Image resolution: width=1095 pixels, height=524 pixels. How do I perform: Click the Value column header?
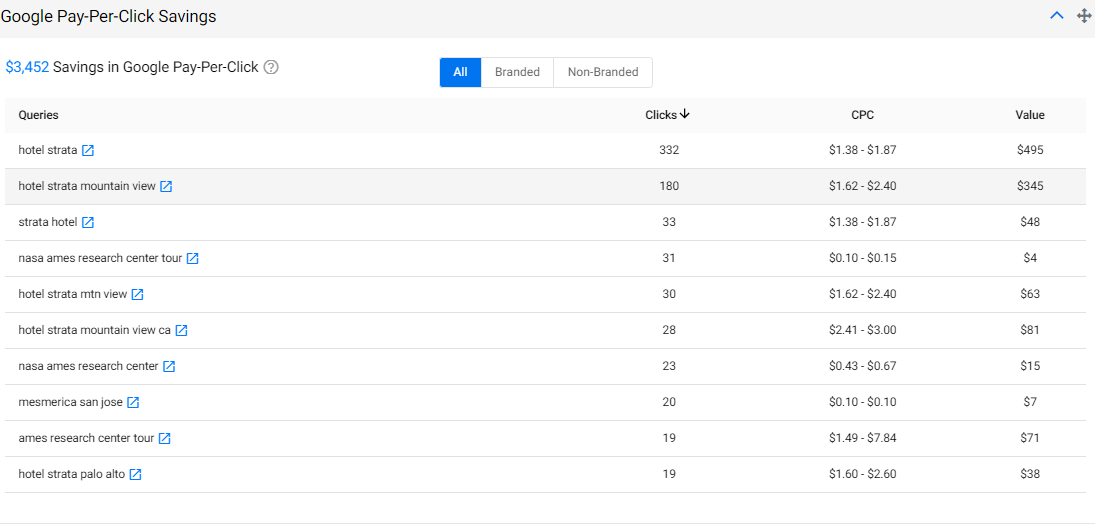tap(1030, 115)
